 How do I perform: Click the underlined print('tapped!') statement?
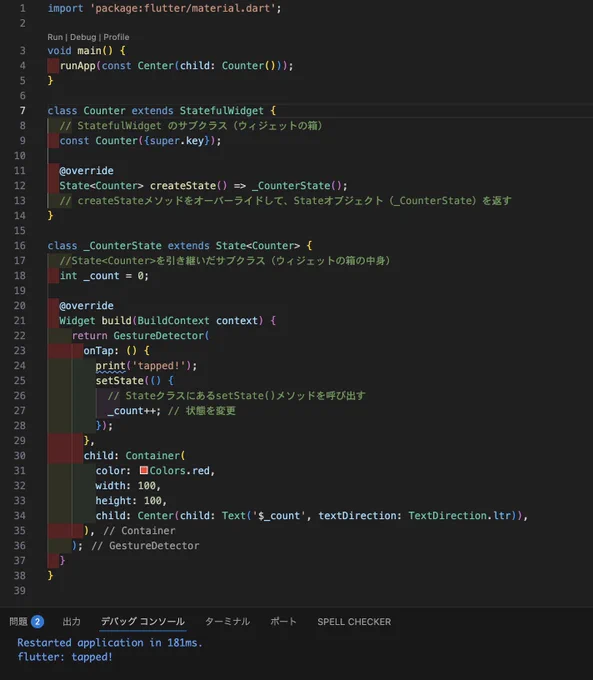click(x=146, y=366)
